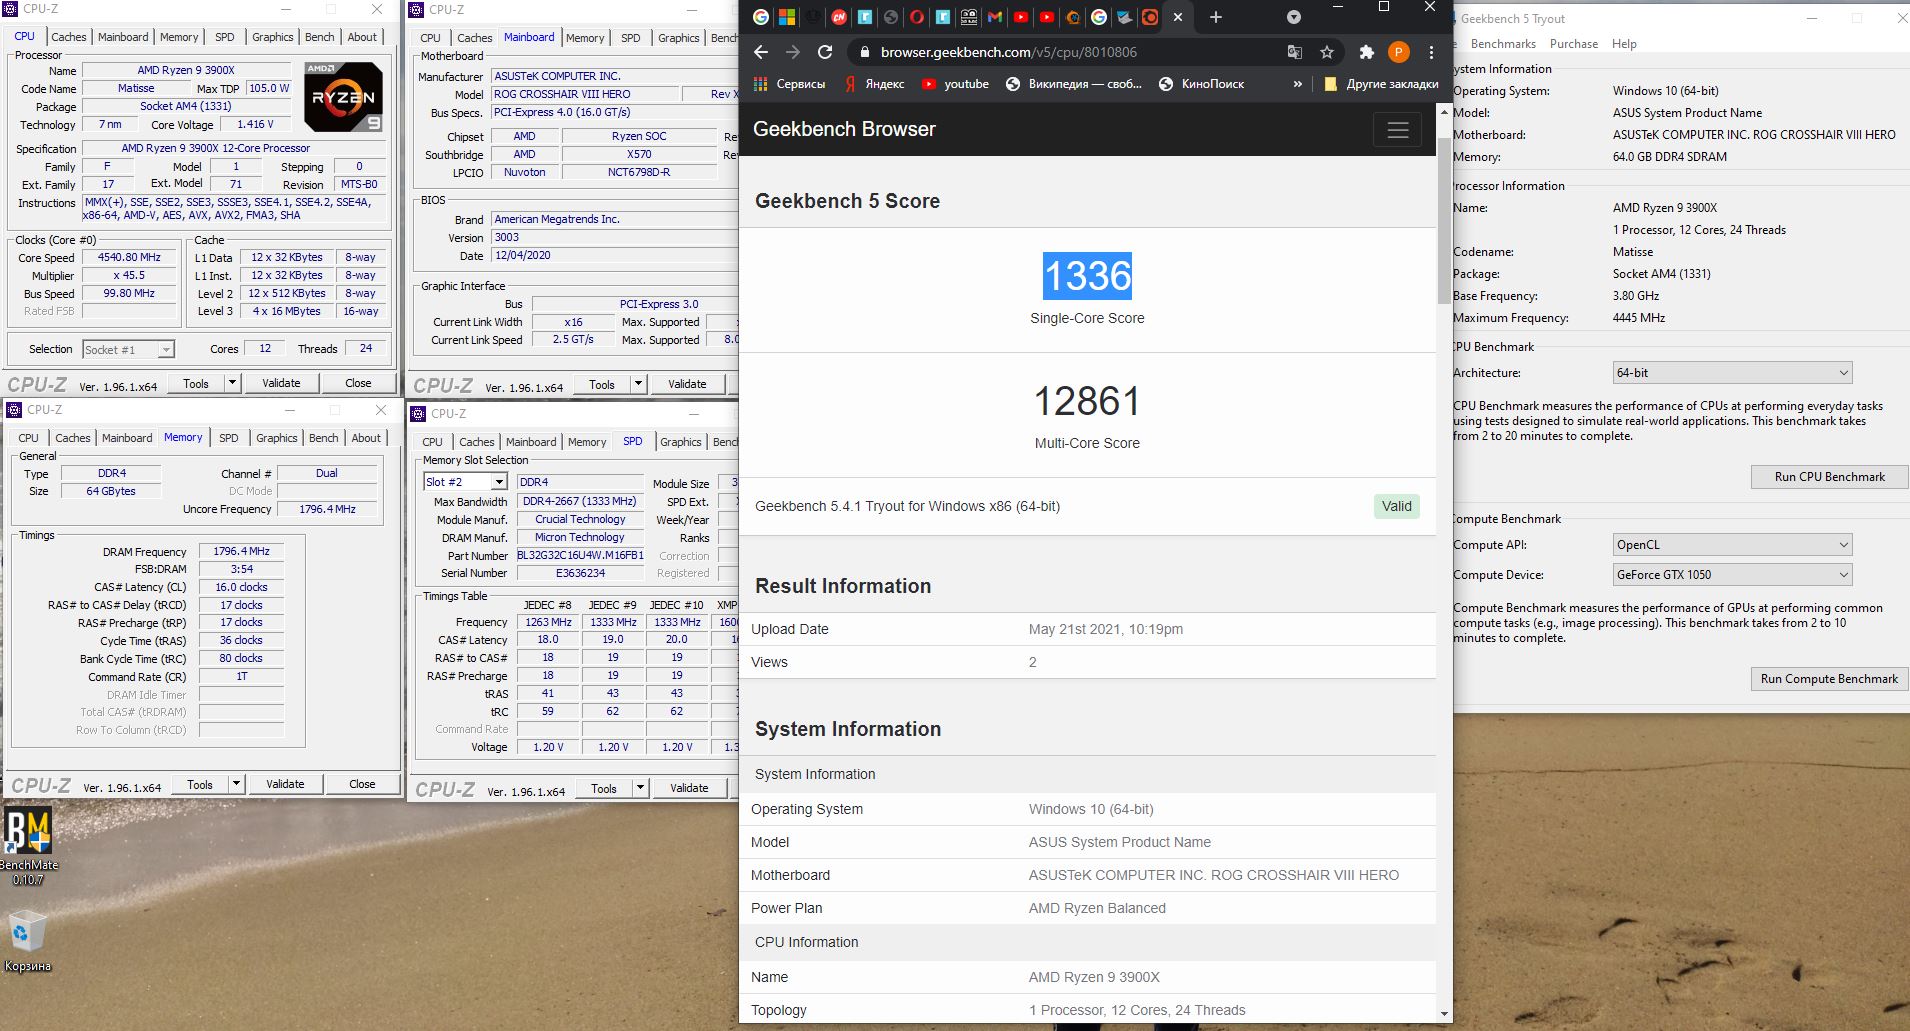The width and height of the screenshot is (1910, 1031).
Task: Reload the Geekbench results page
Action: click(825, 52)
